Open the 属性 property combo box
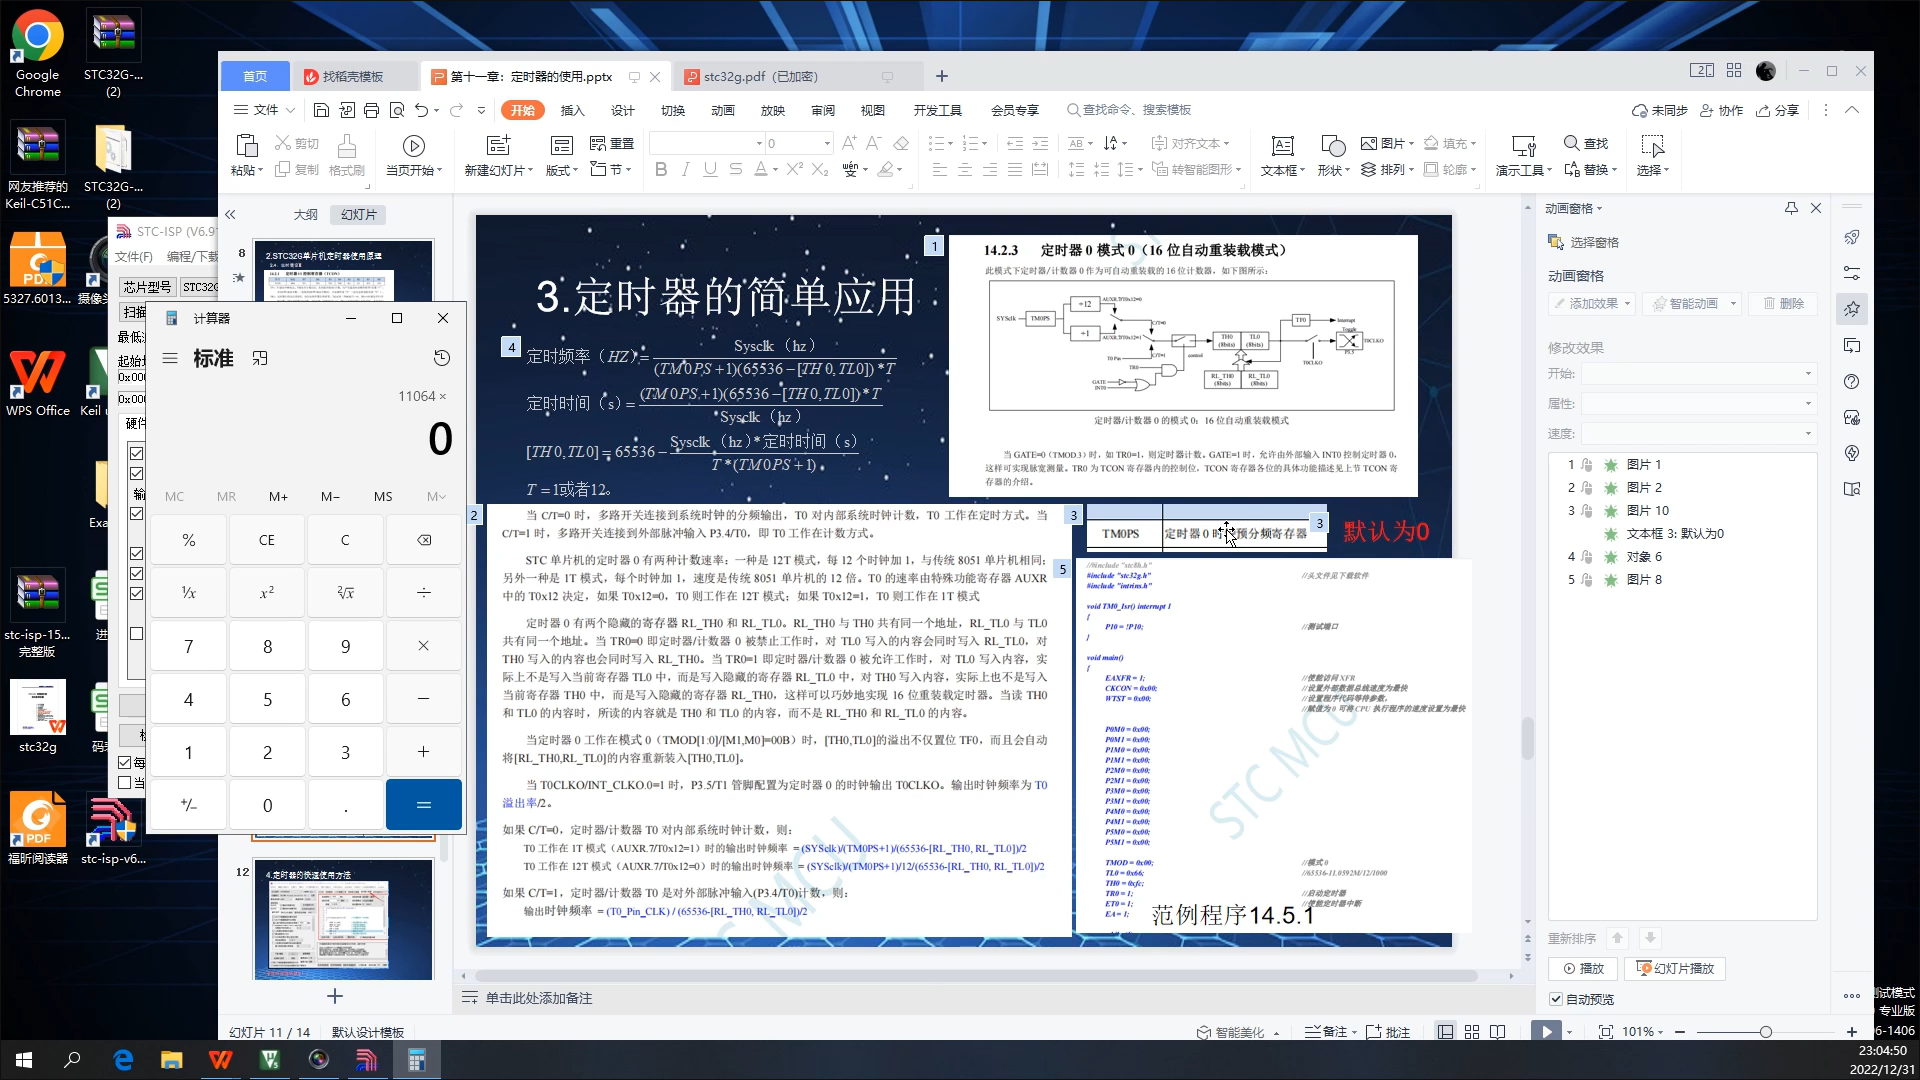The width and height of the screenshot is (1920, 1080). click(x=1698, y=403)
